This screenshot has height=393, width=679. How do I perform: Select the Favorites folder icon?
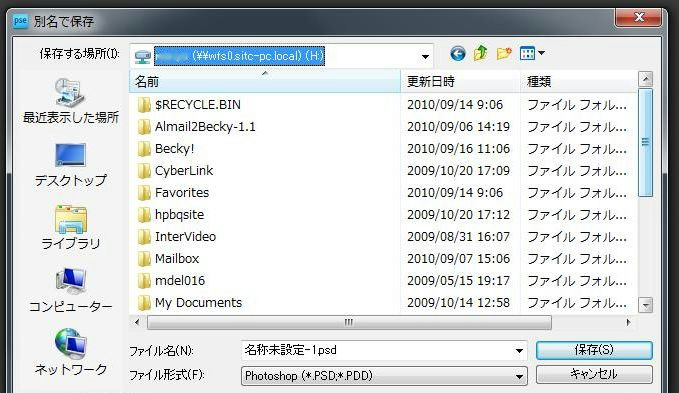144,193
